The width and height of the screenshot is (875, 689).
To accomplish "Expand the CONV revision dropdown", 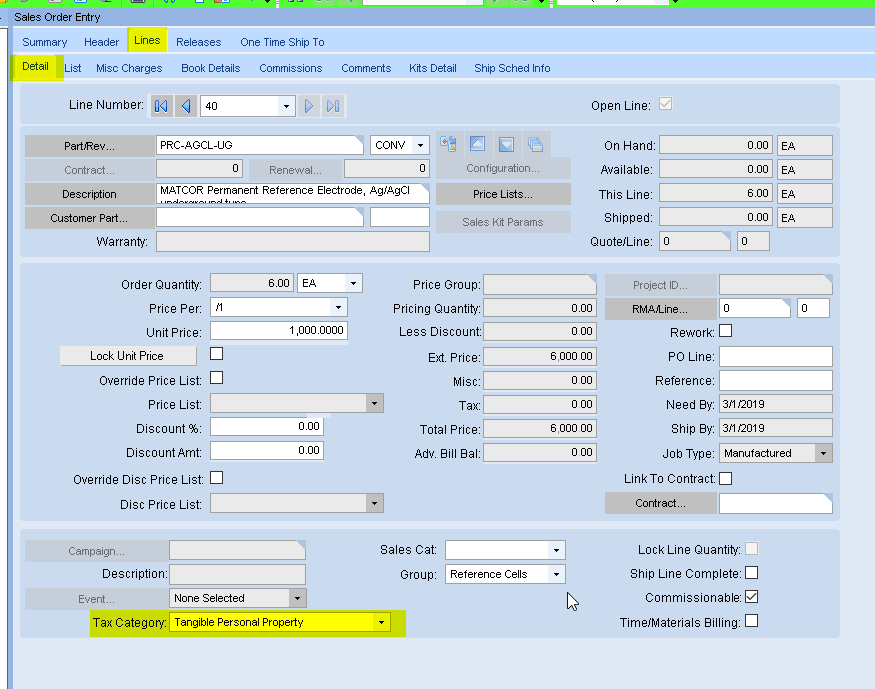I will pyautogui.click(x=420, y=145).
